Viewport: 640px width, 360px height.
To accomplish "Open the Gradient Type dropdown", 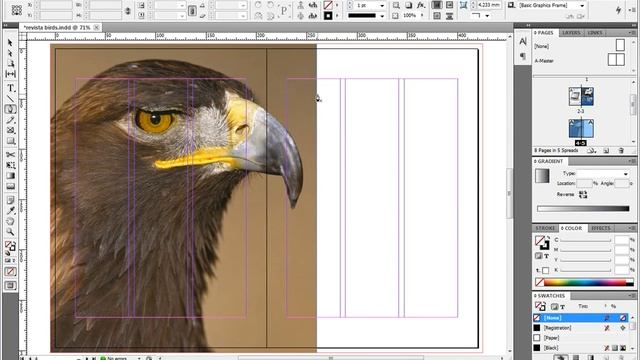I will pos(626,174).
